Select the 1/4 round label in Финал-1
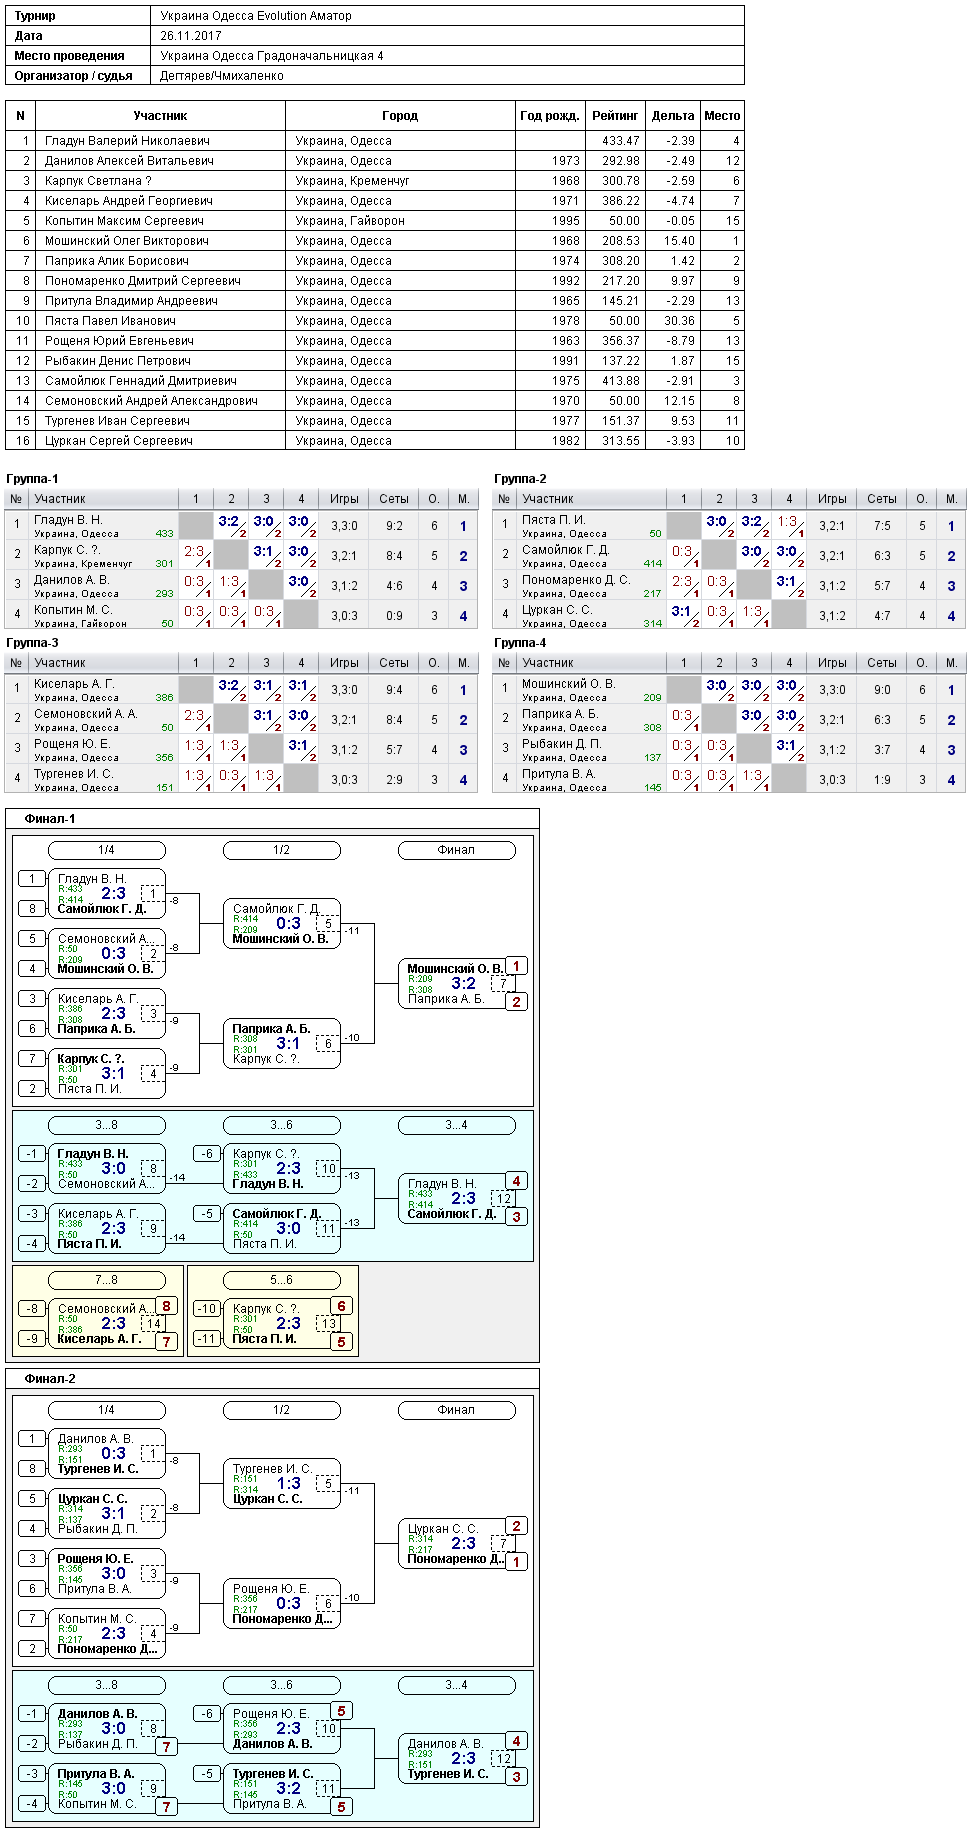Image resolution: width=976 pixels, height=1833 pixels. 106,850
